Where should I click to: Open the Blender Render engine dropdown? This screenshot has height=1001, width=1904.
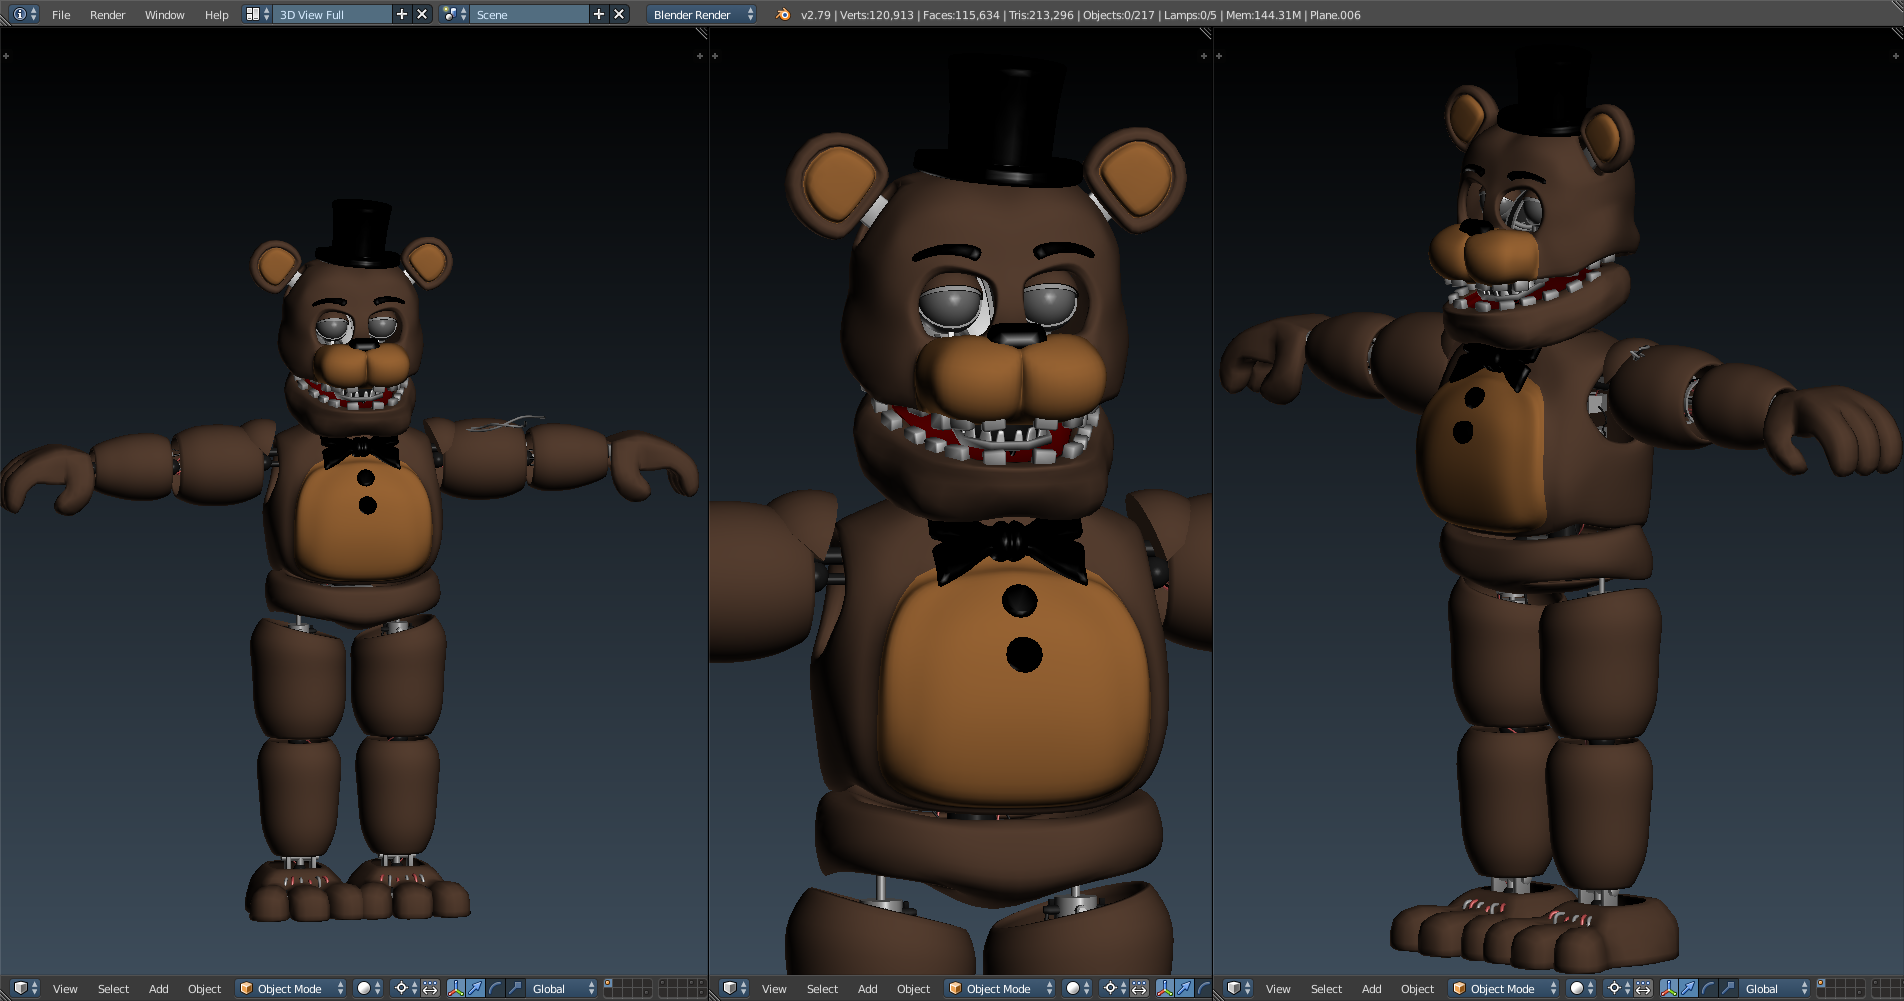[x=701, y=15]
